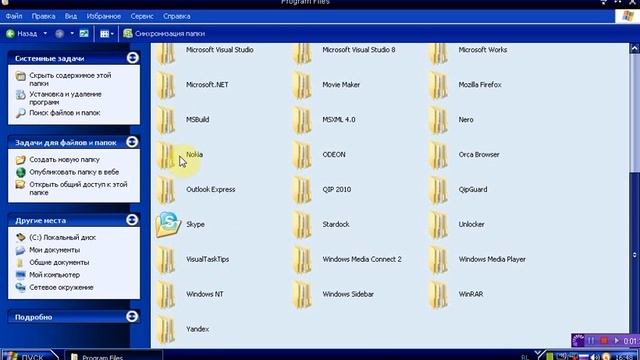This screenshot has width=640, height=360.
Task: Collapse the Другие места panel
Action: [x=132, y=220]
